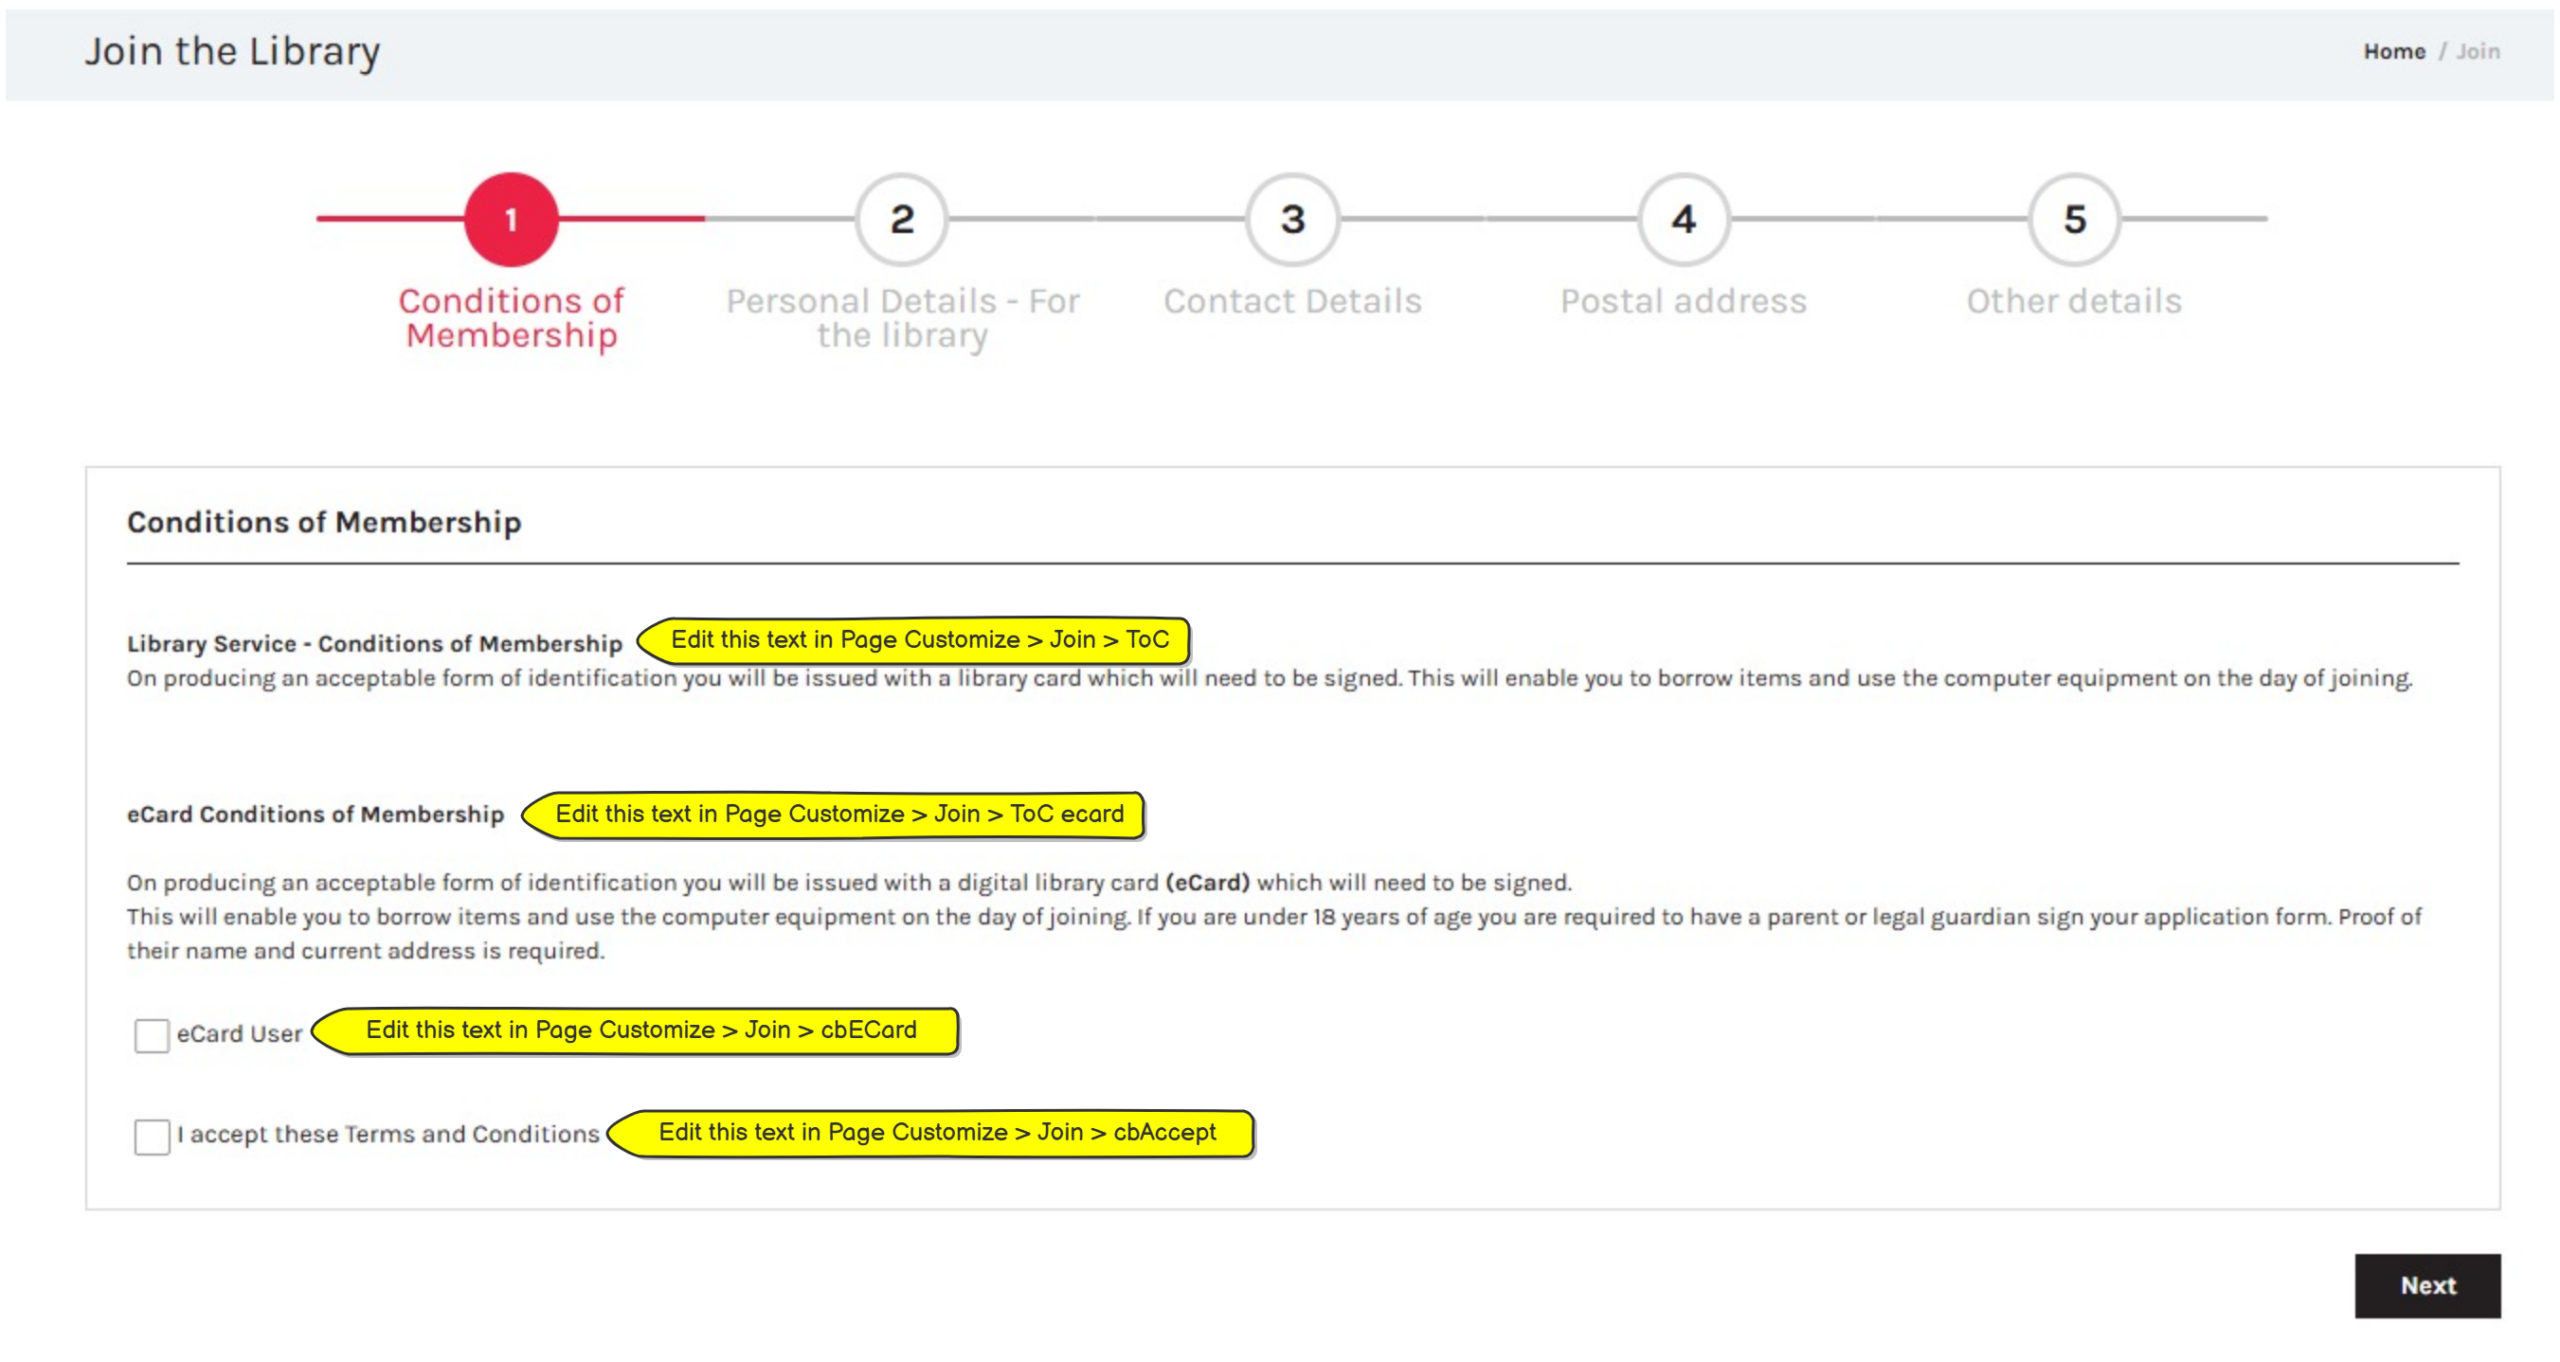
Task: Tick the eCard User checkbox
Action: [x=152, y=1035]
